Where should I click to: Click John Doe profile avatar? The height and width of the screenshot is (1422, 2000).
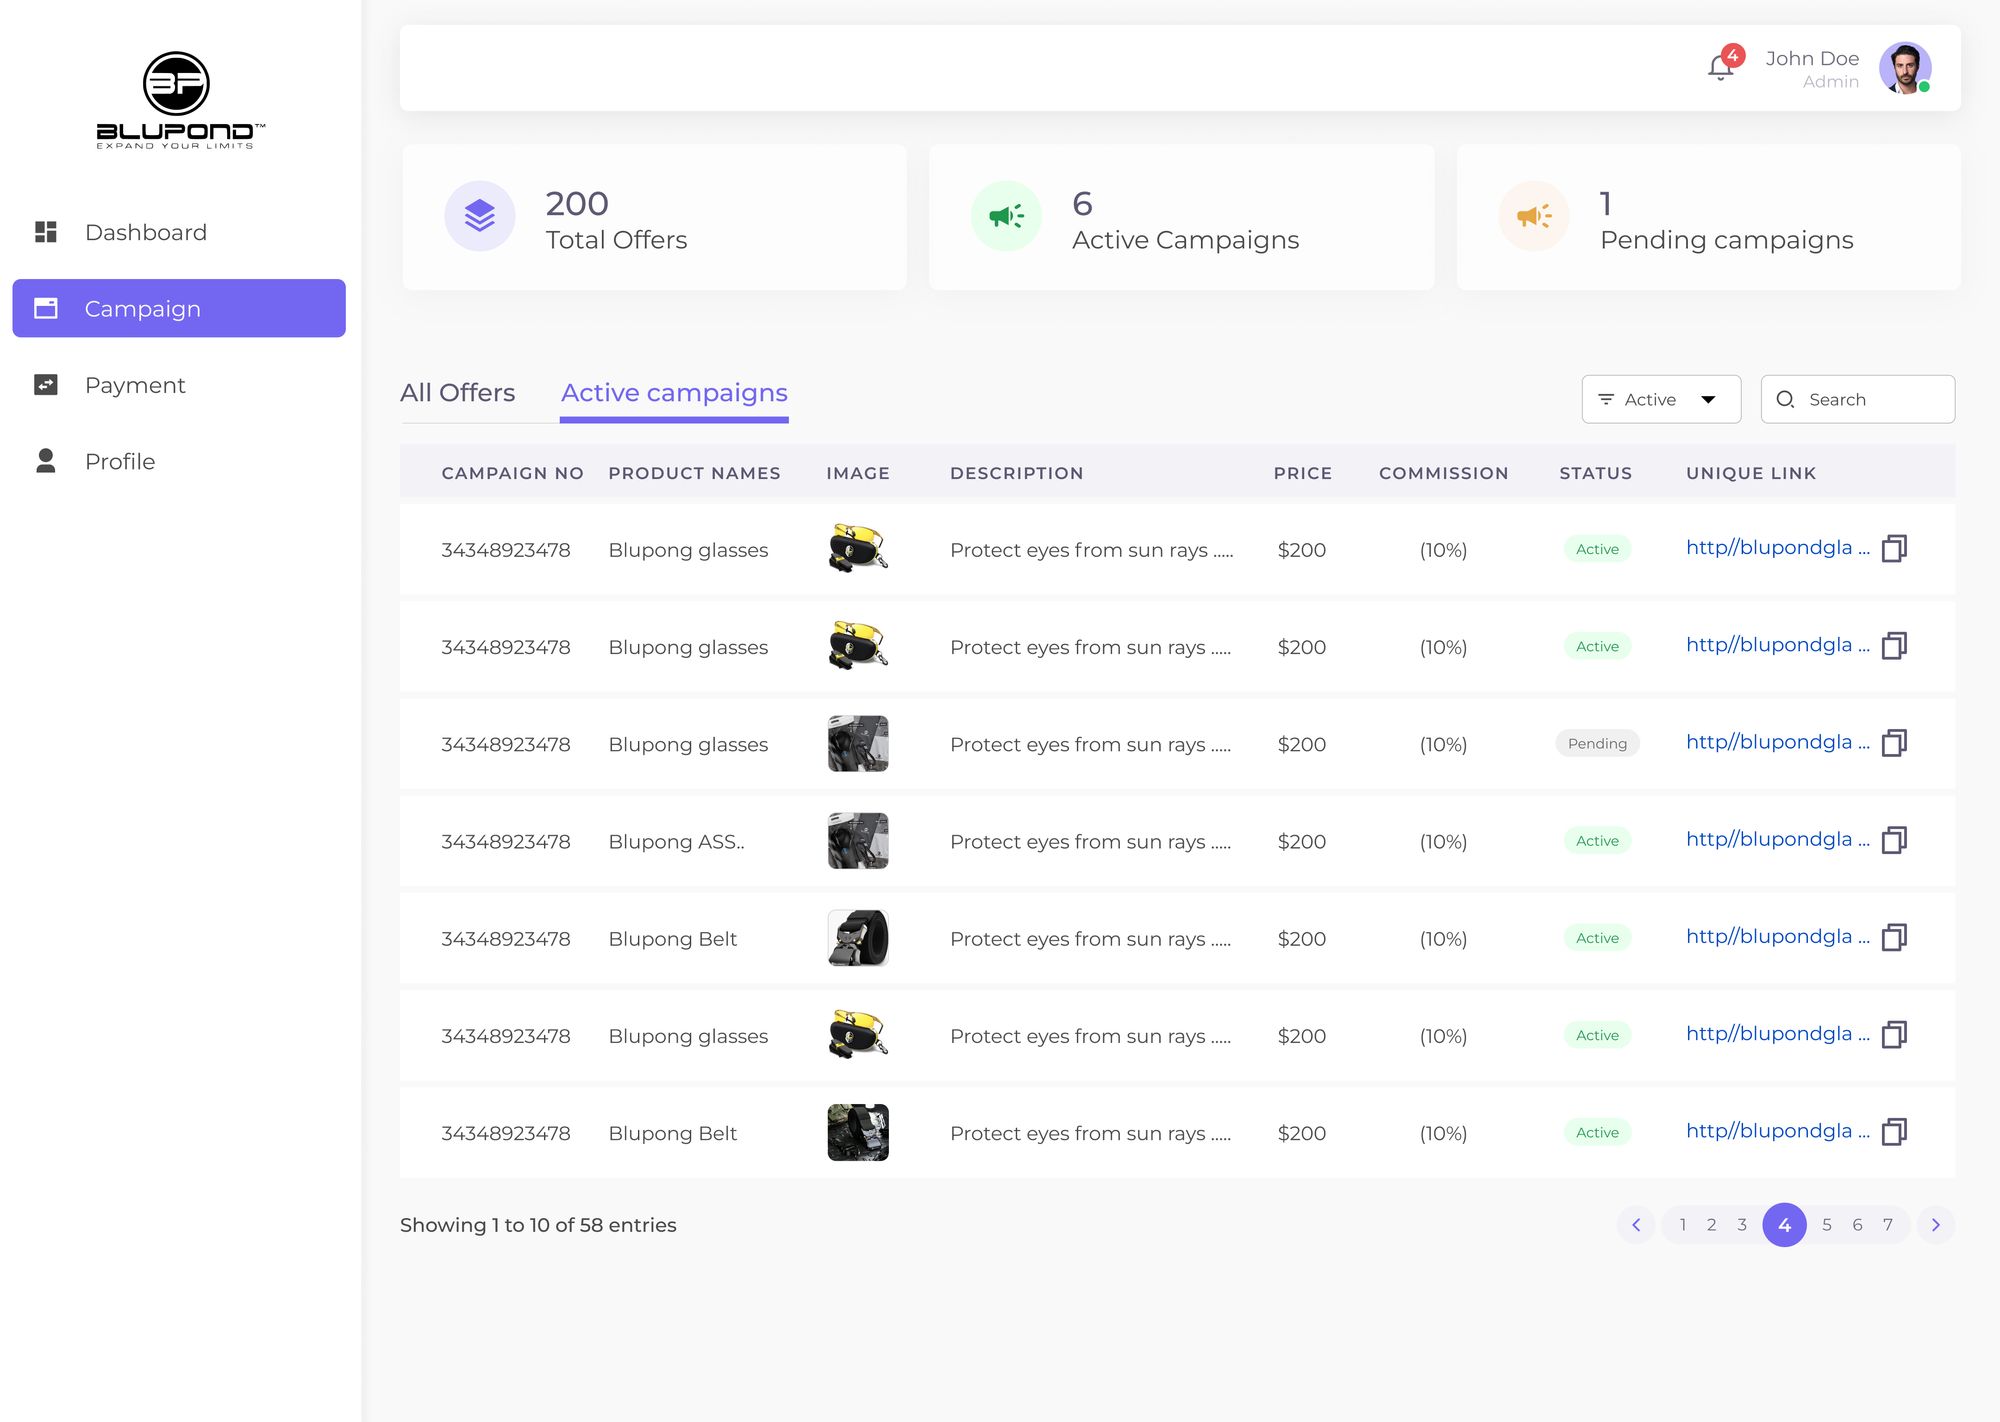[1904, 68]
